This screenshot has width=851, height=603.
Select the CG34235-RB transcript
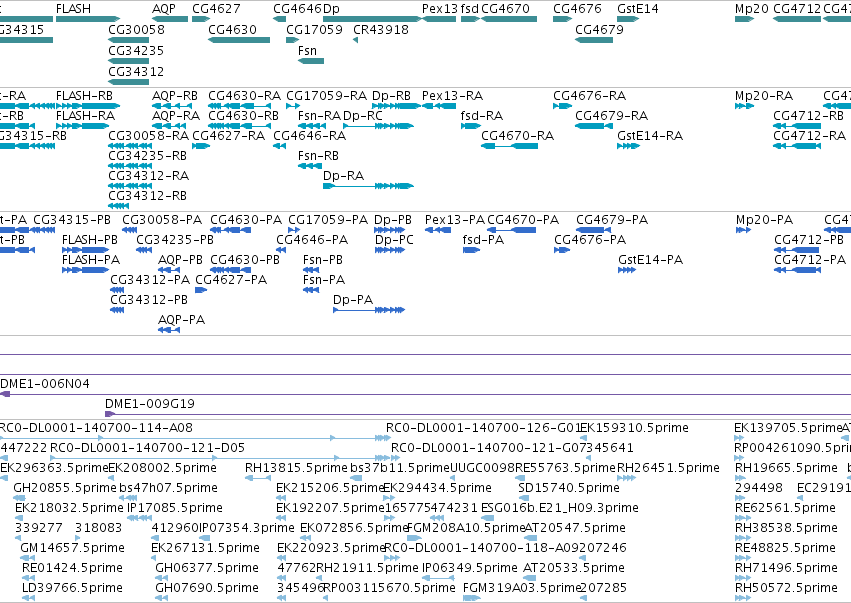(131, 166)
